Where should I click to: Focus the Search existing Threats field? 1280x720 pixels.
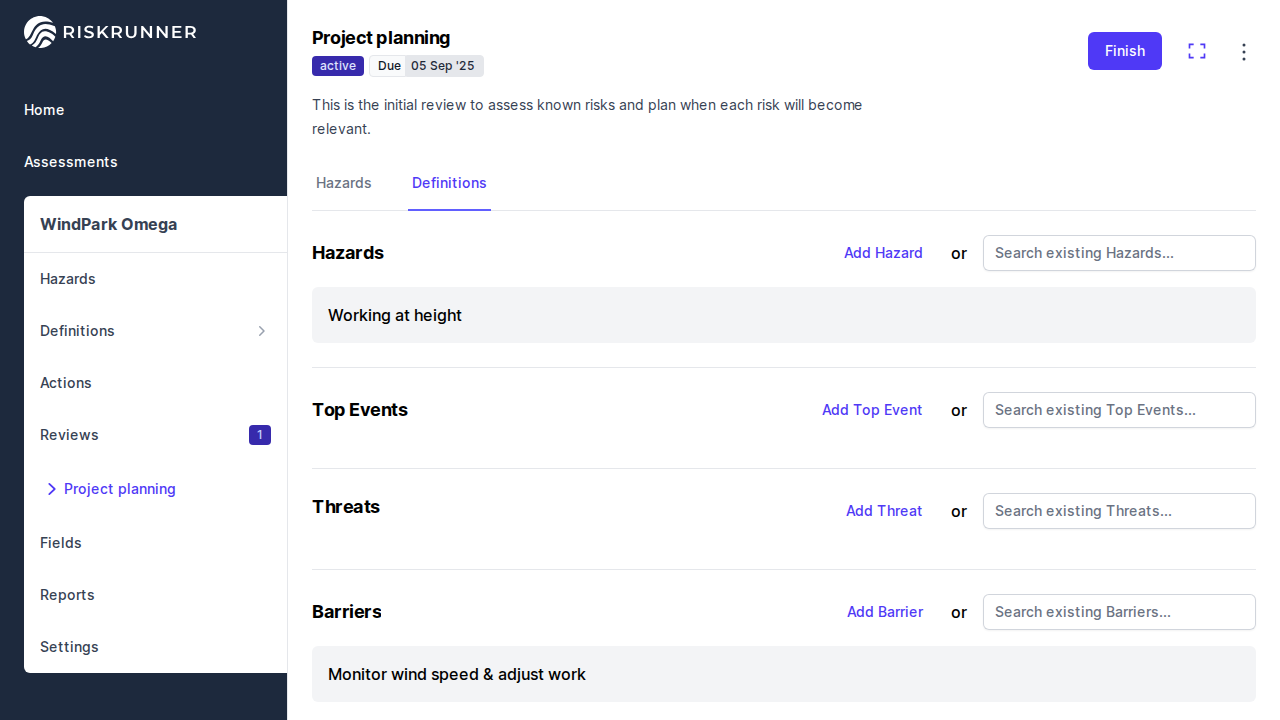point(1119,511)
